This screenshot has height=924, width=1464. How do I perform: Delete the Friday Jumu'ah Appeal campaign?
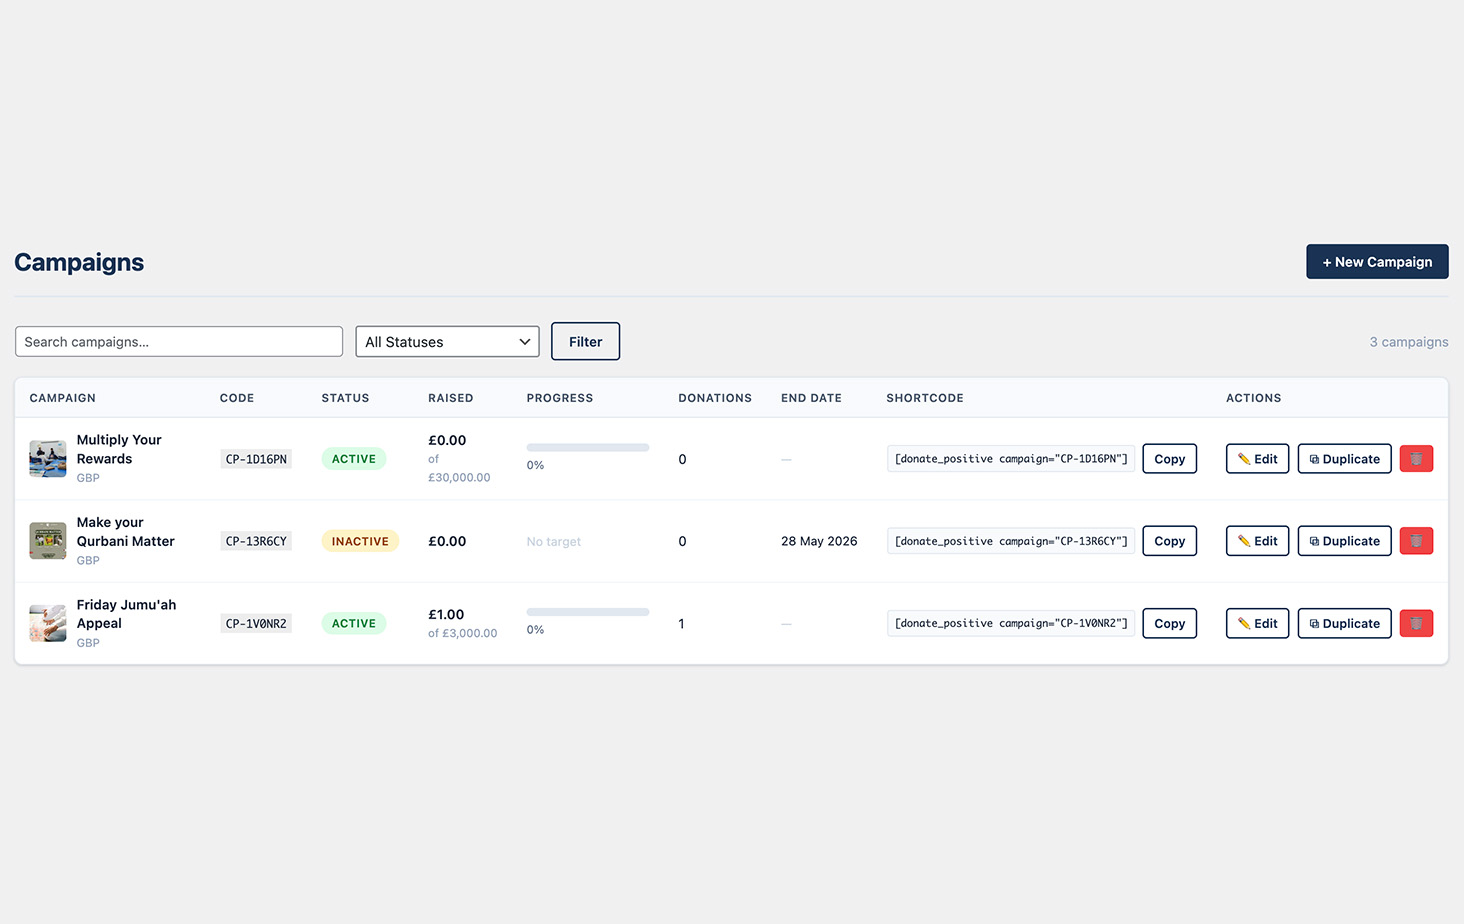[1416, 623]
